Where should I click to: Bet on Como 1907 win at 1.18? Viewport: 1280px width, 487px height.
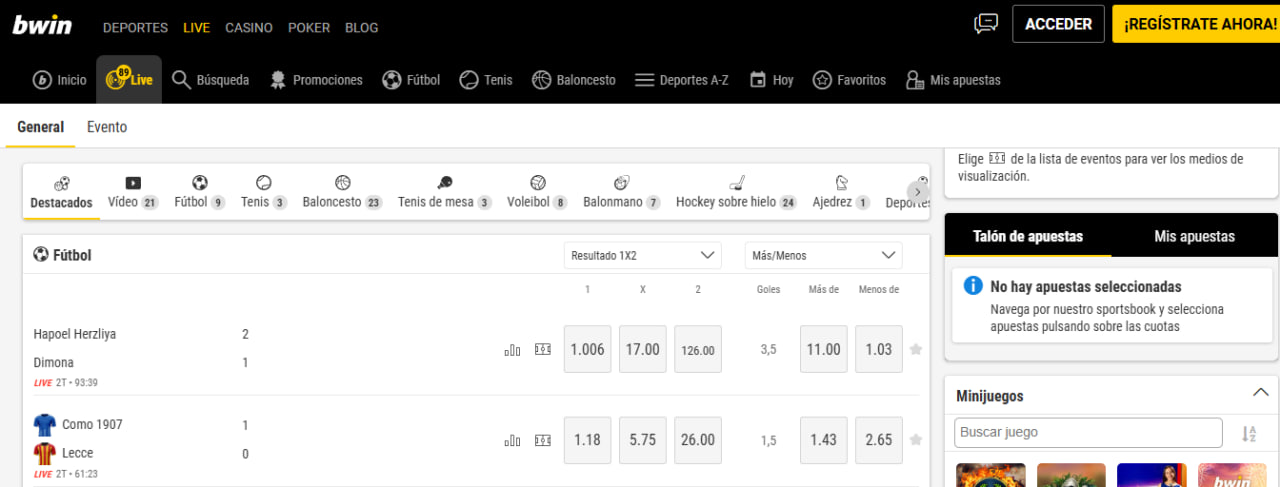click(x=588, y=440)
